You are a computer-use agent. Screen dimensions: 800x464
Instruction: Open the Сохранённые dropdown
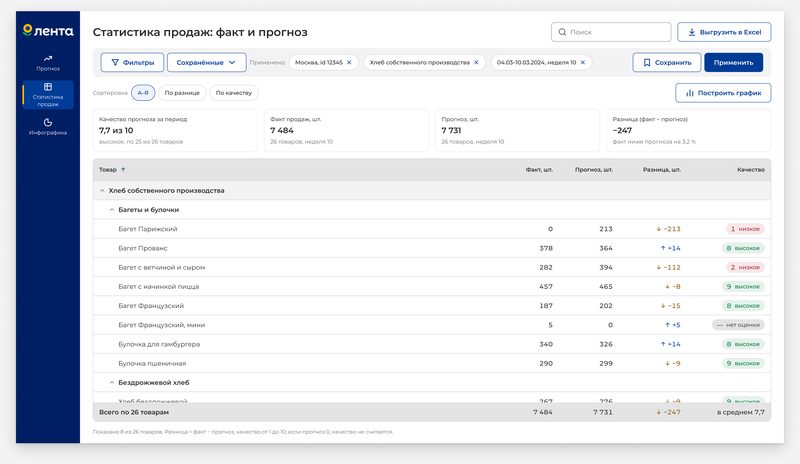click(x=207, y=62)
